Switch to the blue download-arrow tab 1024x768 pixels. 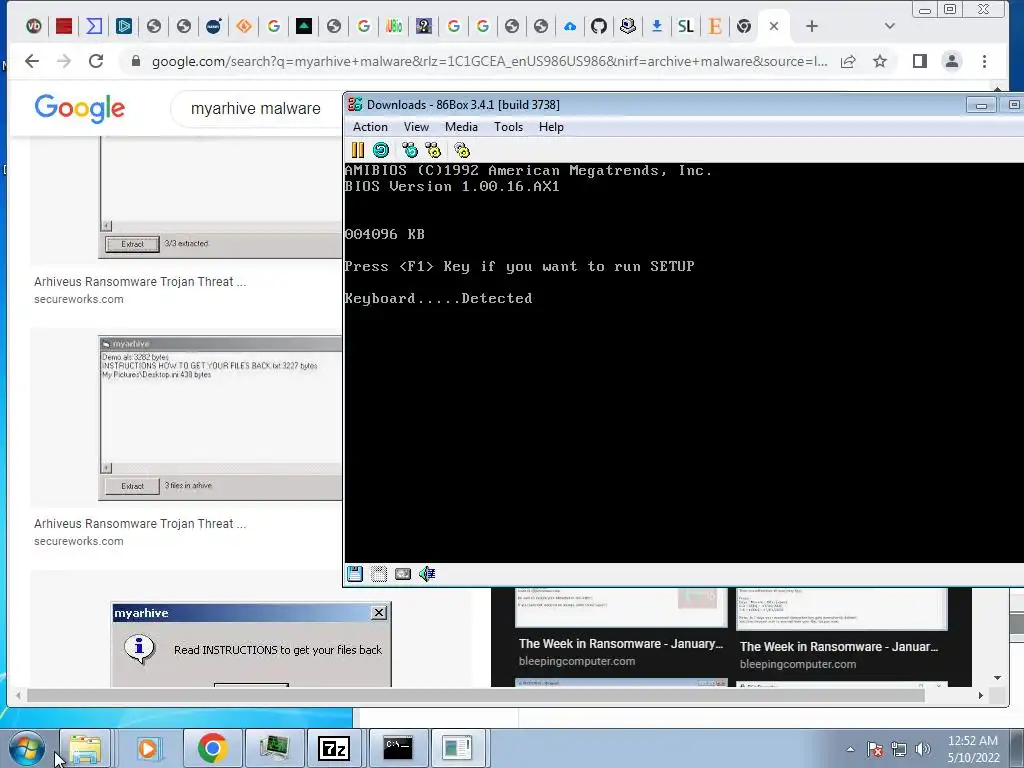click(x=656, y=26)
